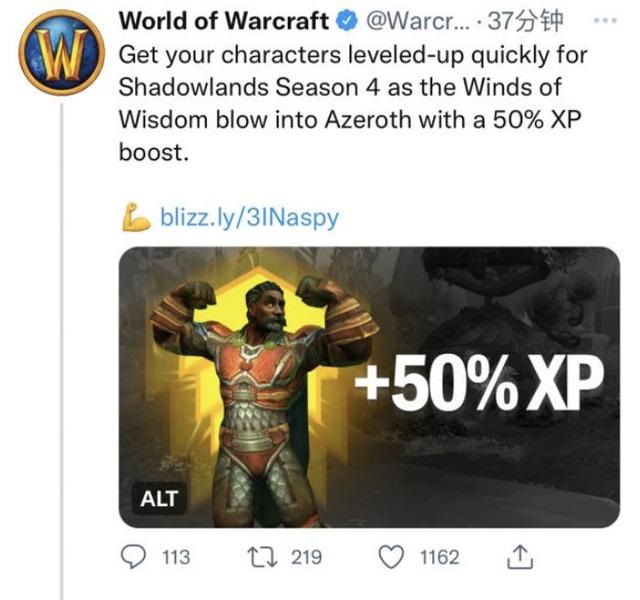The image size is (640, 600).
Task: Retweet using the retweet arrows icon
Action: [x=262, y=557]
